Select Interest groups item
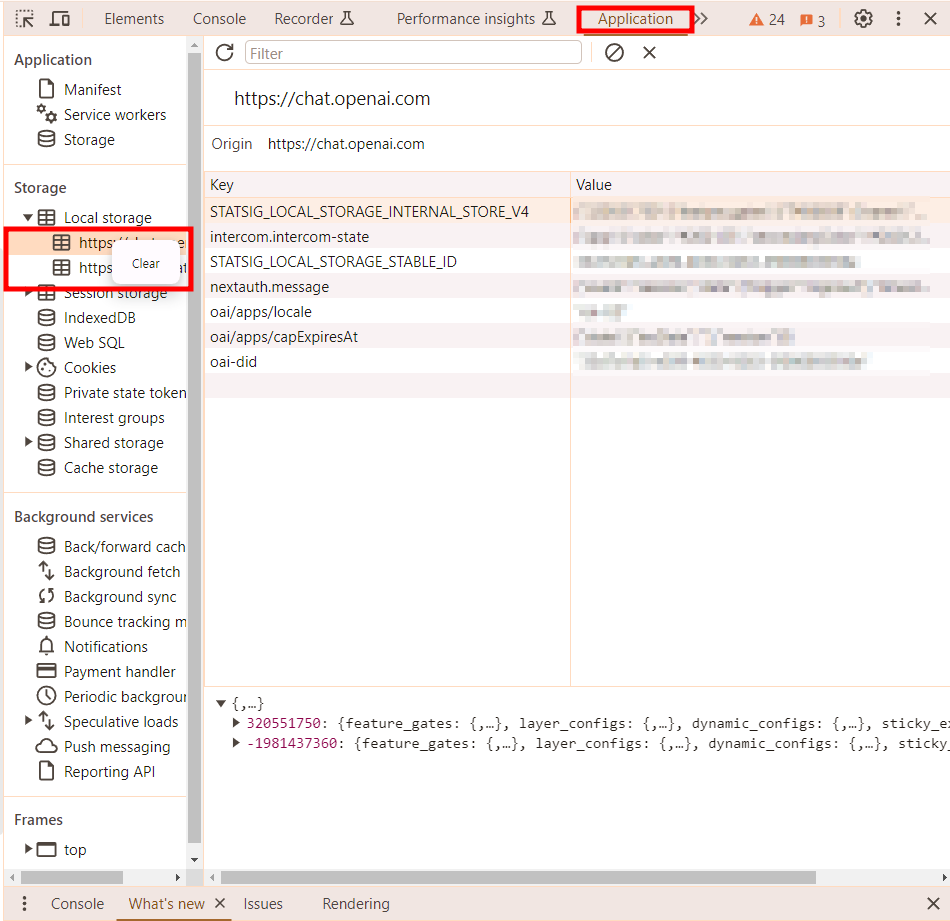The height and width of the screenshot is (921, 950). coord(114,418)
